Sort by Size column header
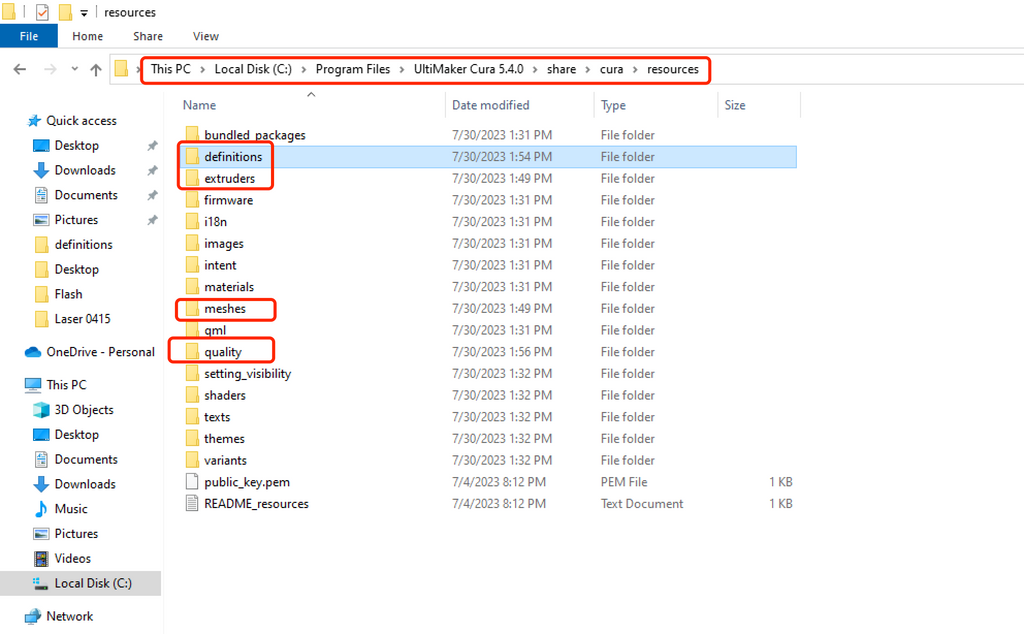This screenshot has height=634, width=1024. [x=735, y=105]
